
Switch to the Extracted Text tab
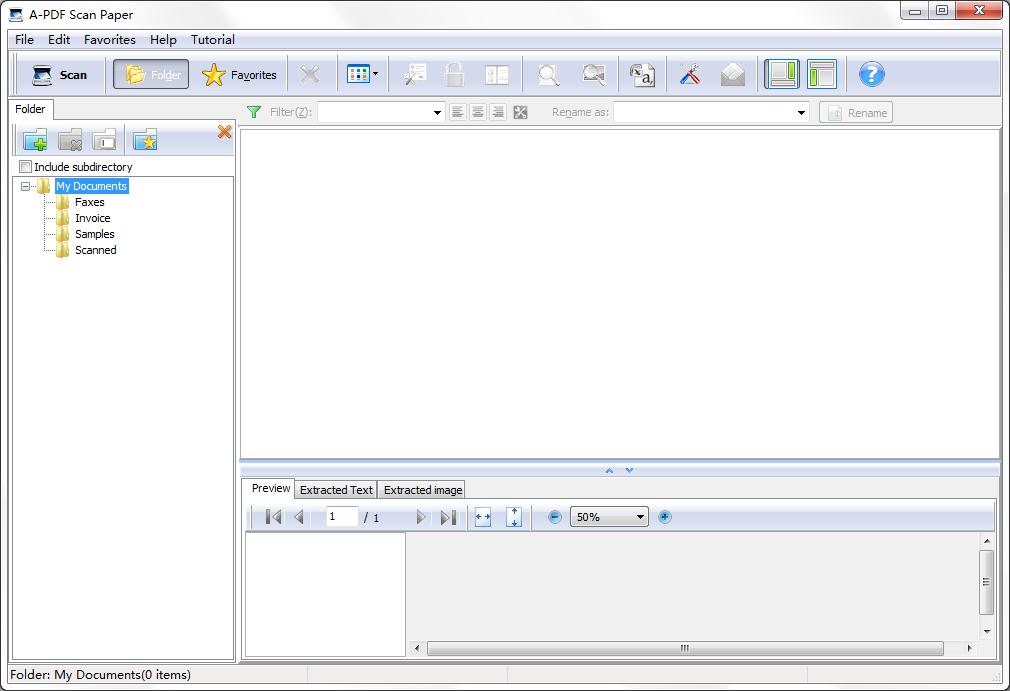click(336, 490)
